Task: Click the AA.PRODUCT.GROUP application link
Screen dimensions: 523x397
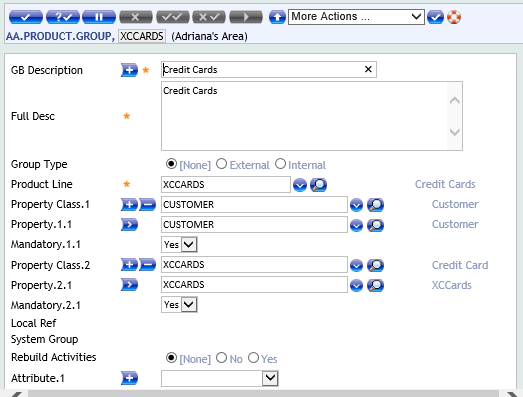Action: pos(60,36)
